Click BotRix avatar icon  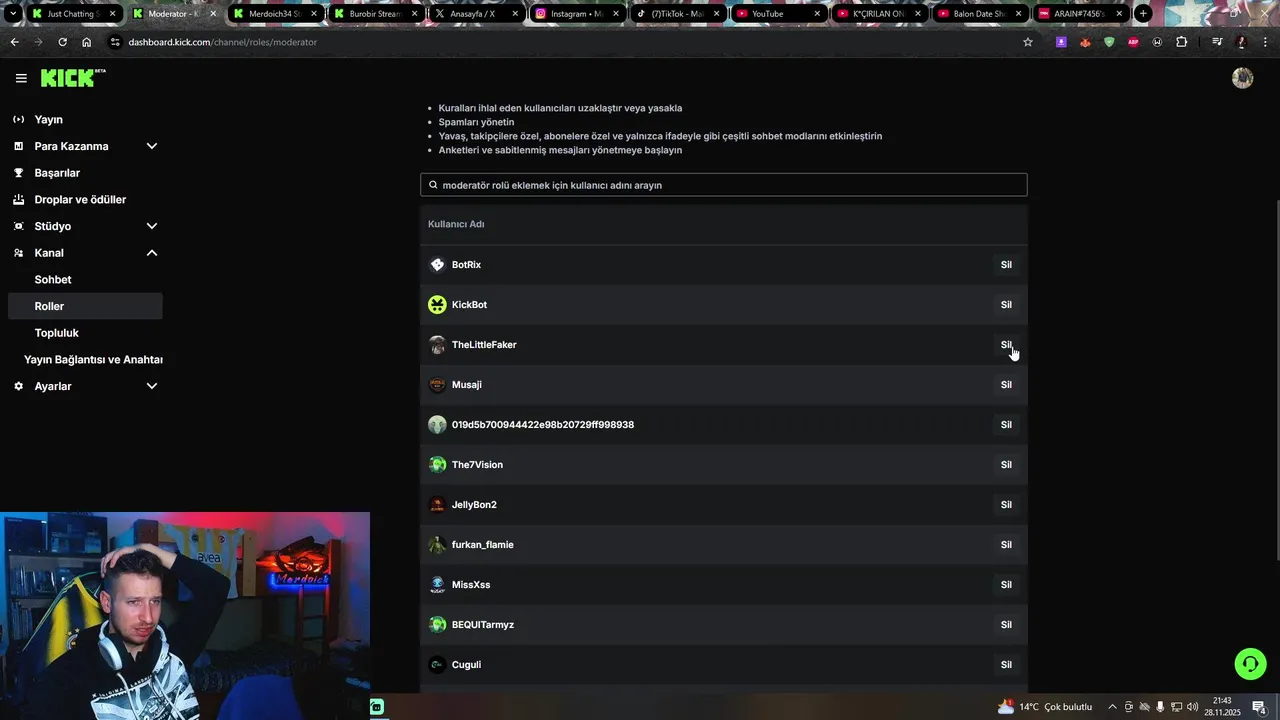click(x=437, y=265)
